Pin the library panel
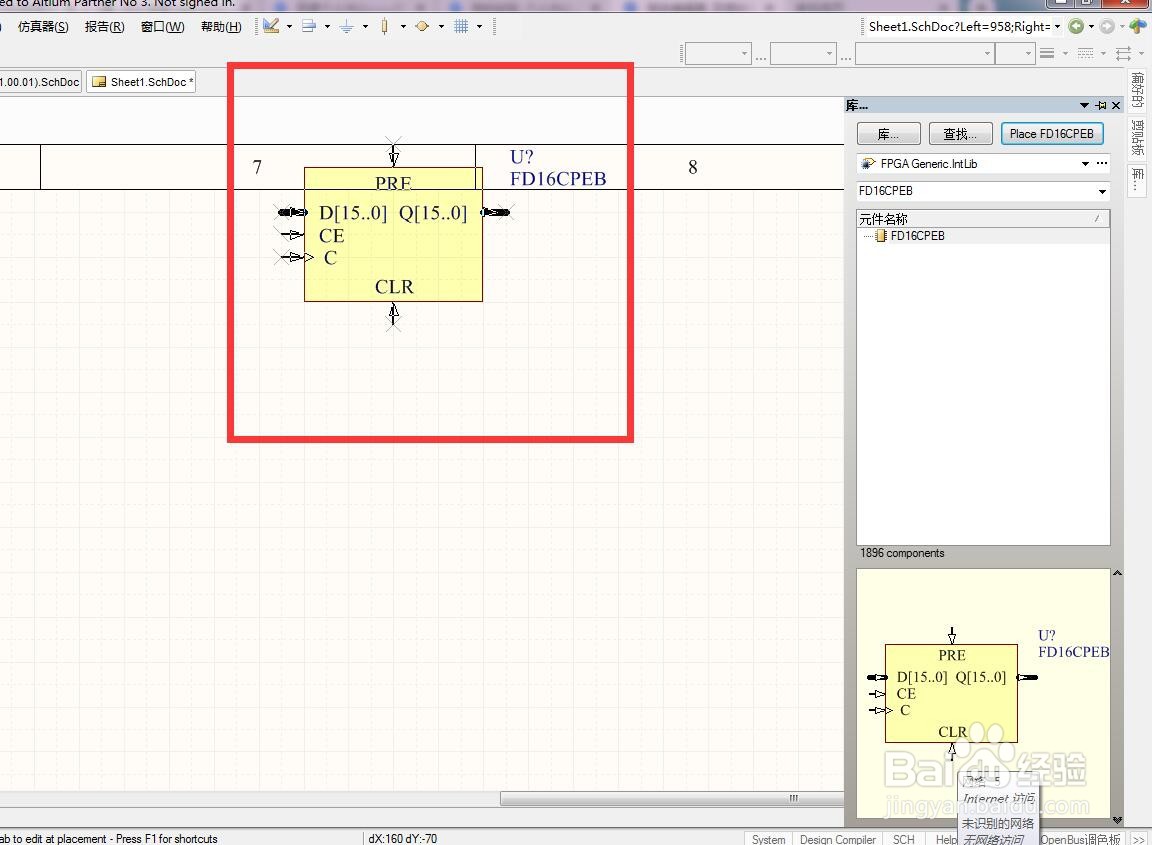 [x=1101, y=106]
